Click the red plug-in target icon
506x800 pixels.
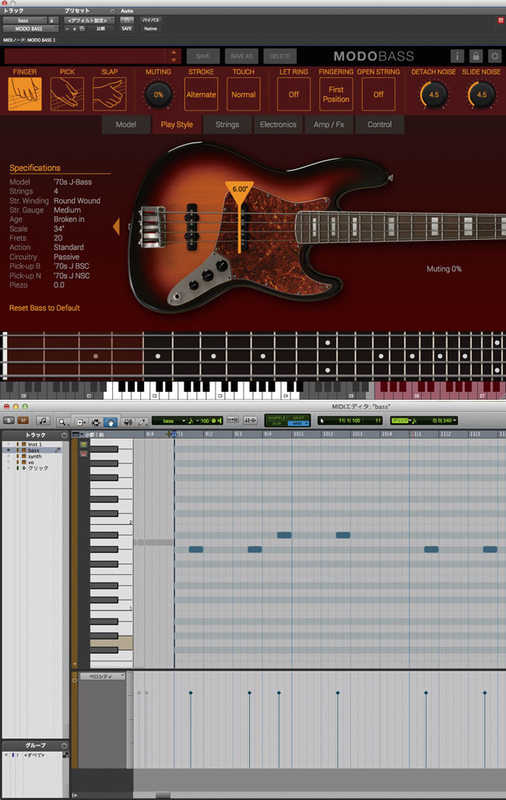[500, 20]
